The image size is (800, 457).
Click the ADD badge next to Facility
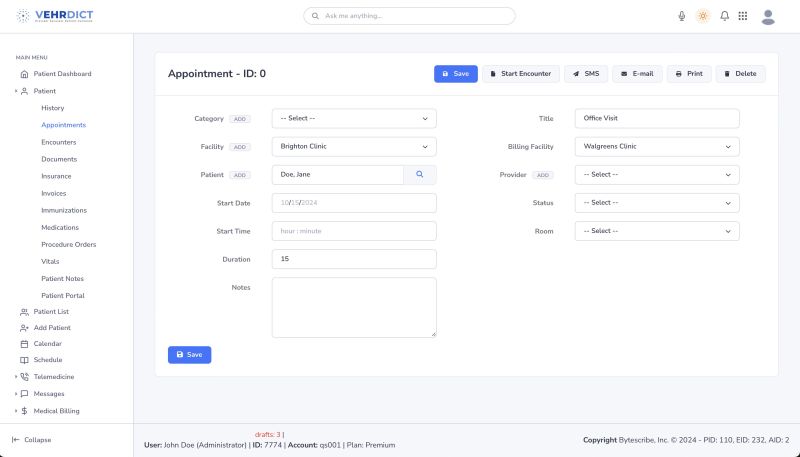(240, 147)
